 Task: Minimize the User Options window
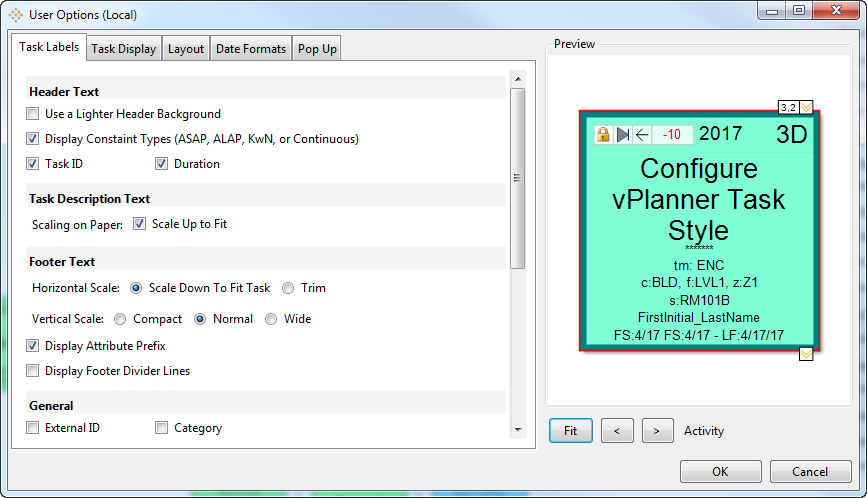pos(772,10)
